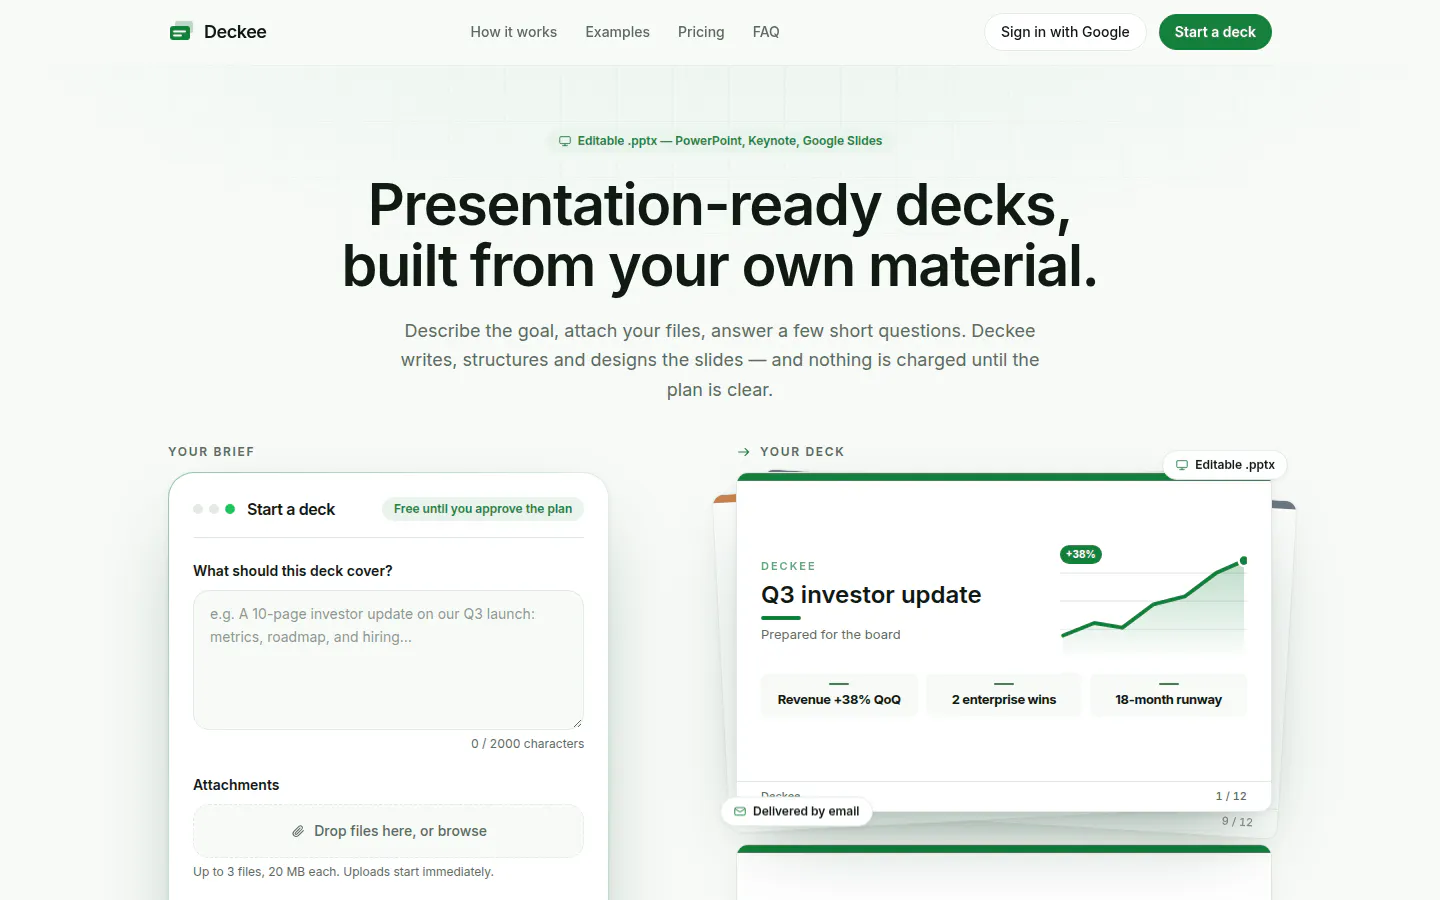
Task: Click the green Start a deck button
Action: point(1215,32)
